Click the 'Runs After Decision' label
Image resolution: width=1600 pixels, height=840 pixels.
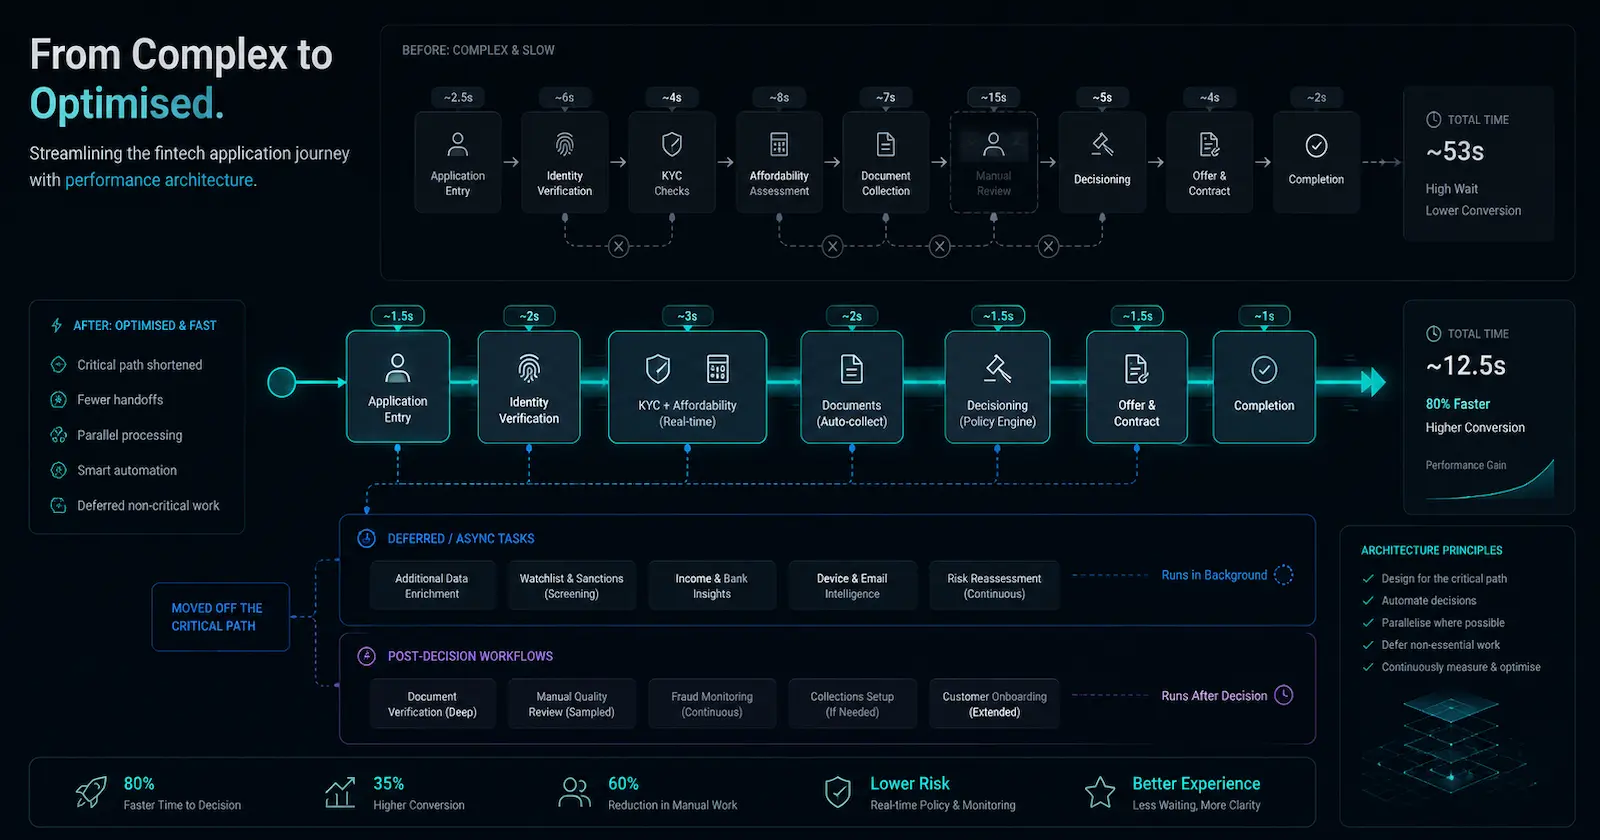coord(1214,696)
